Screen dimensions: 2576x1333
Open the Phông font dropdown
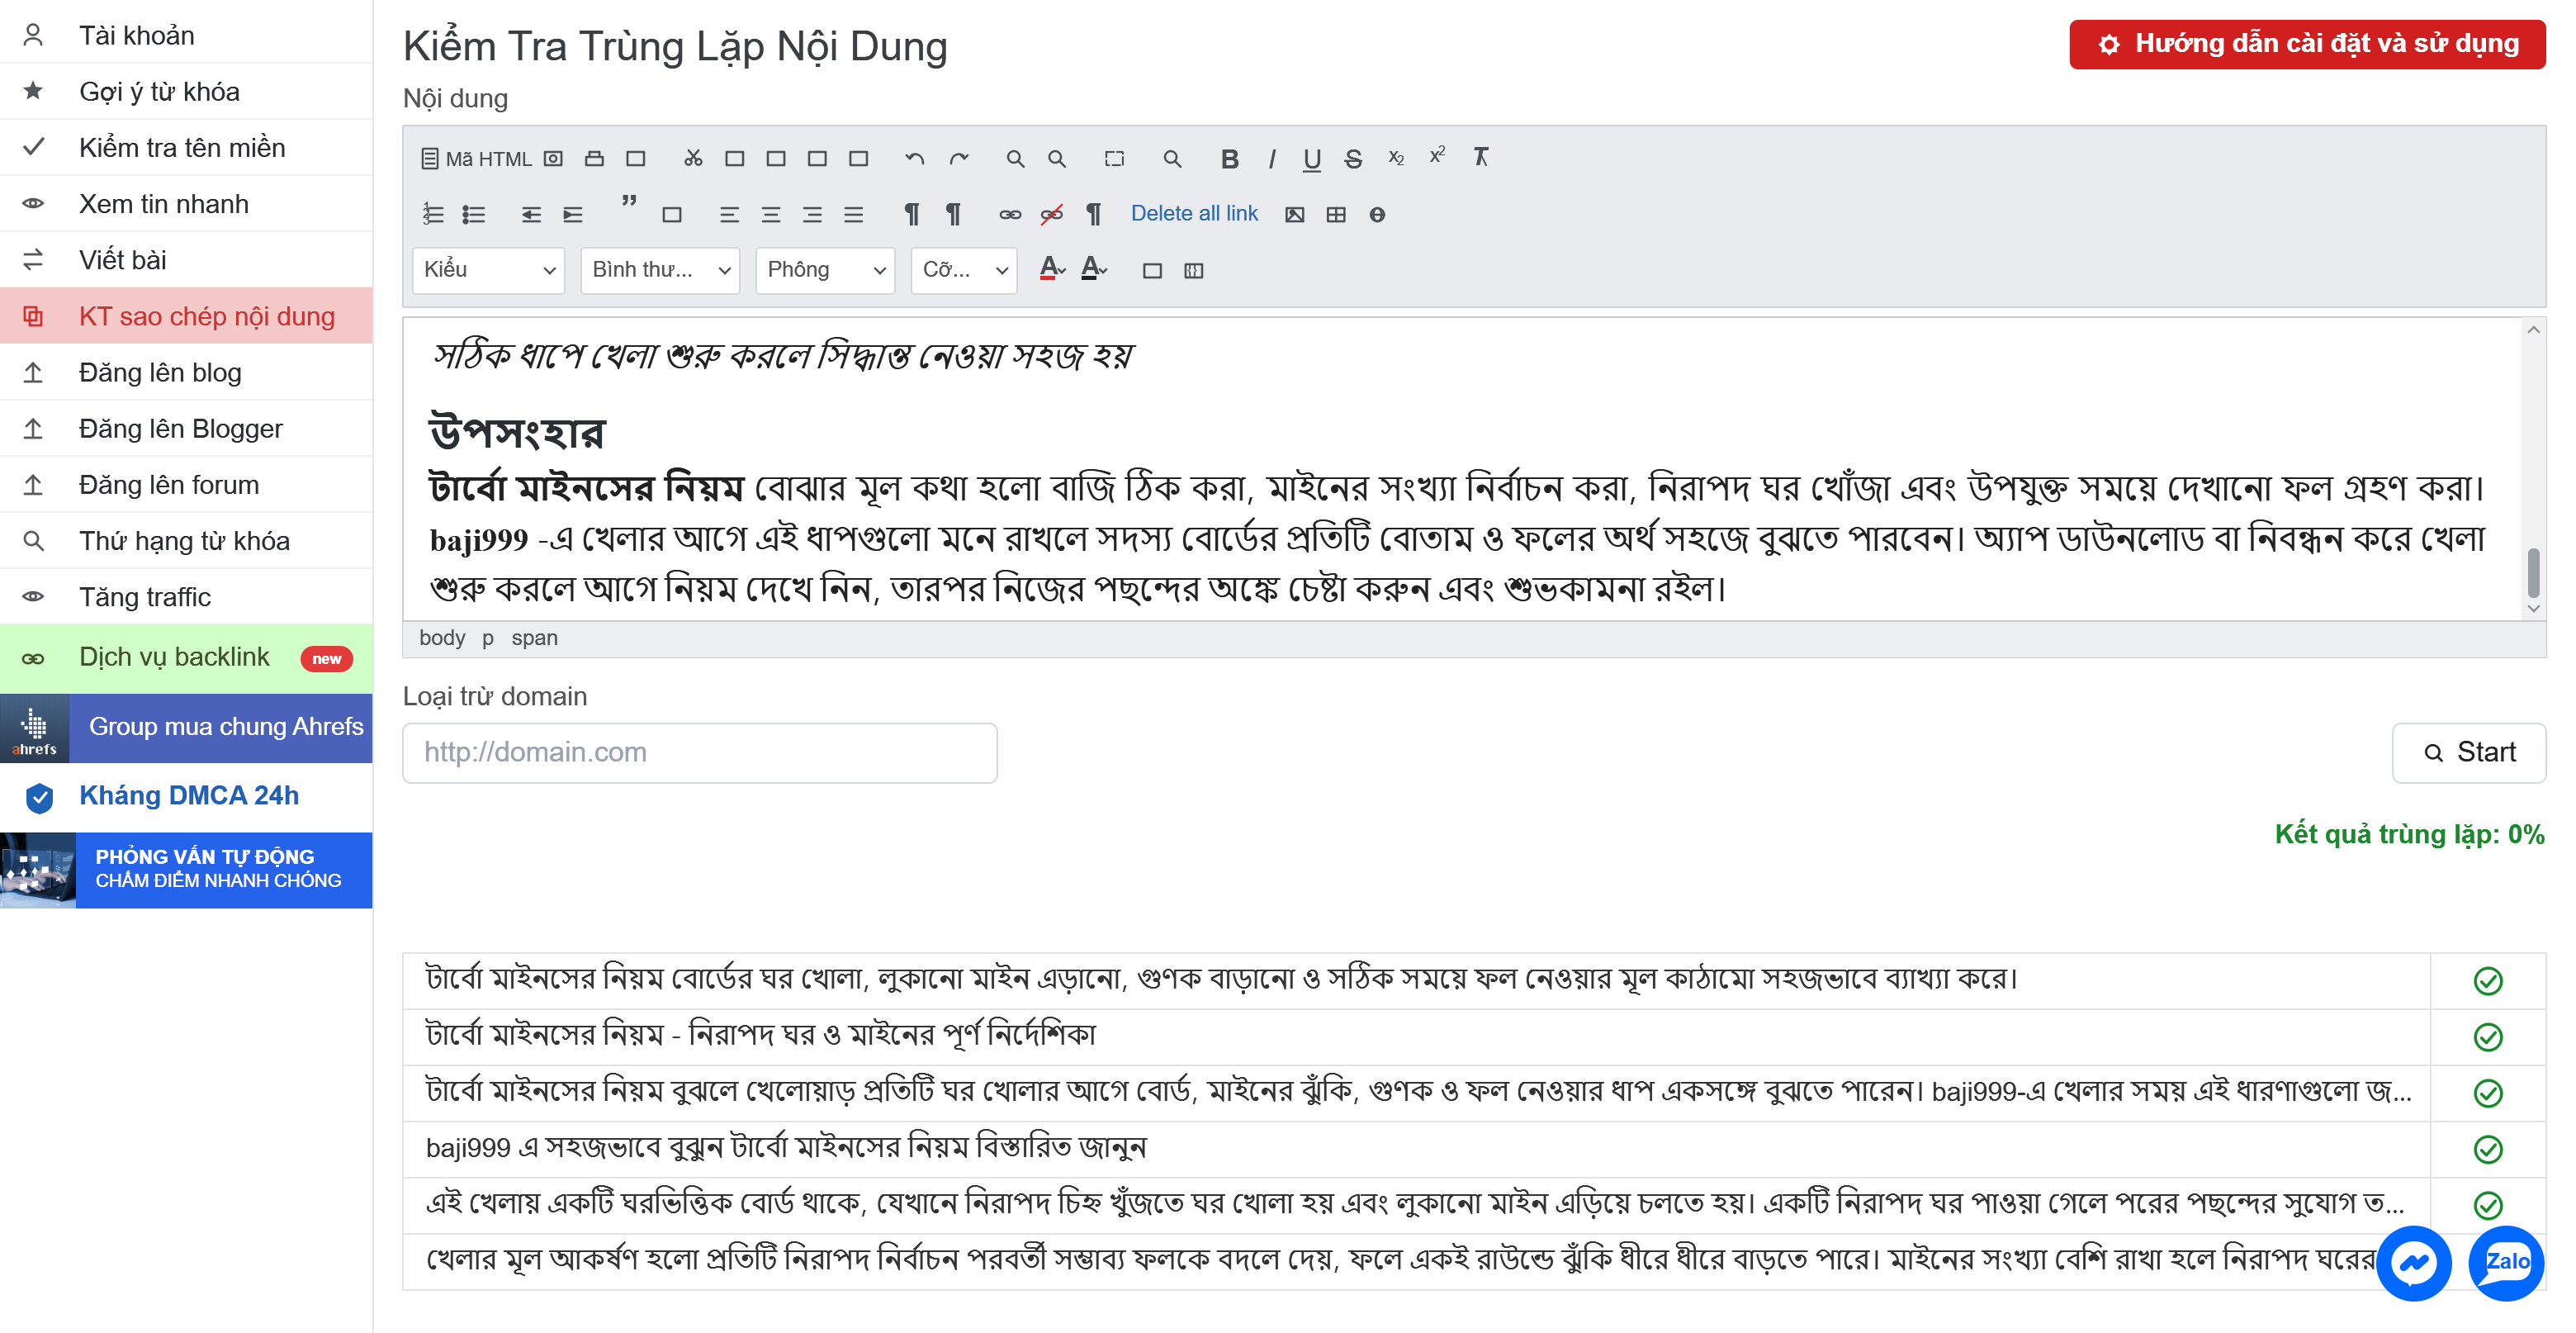point(825,270)
